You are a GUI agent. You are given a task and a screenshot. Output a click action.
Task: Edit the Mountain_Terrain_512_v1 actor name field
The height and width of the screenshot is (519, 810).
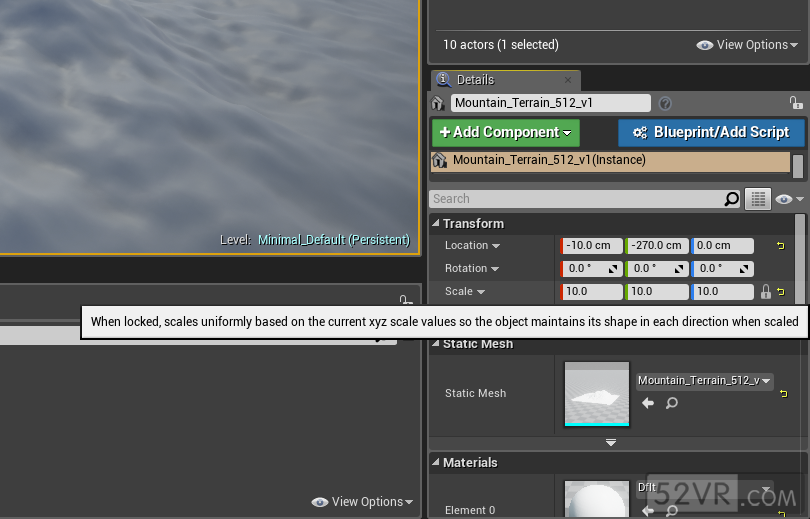551,103
